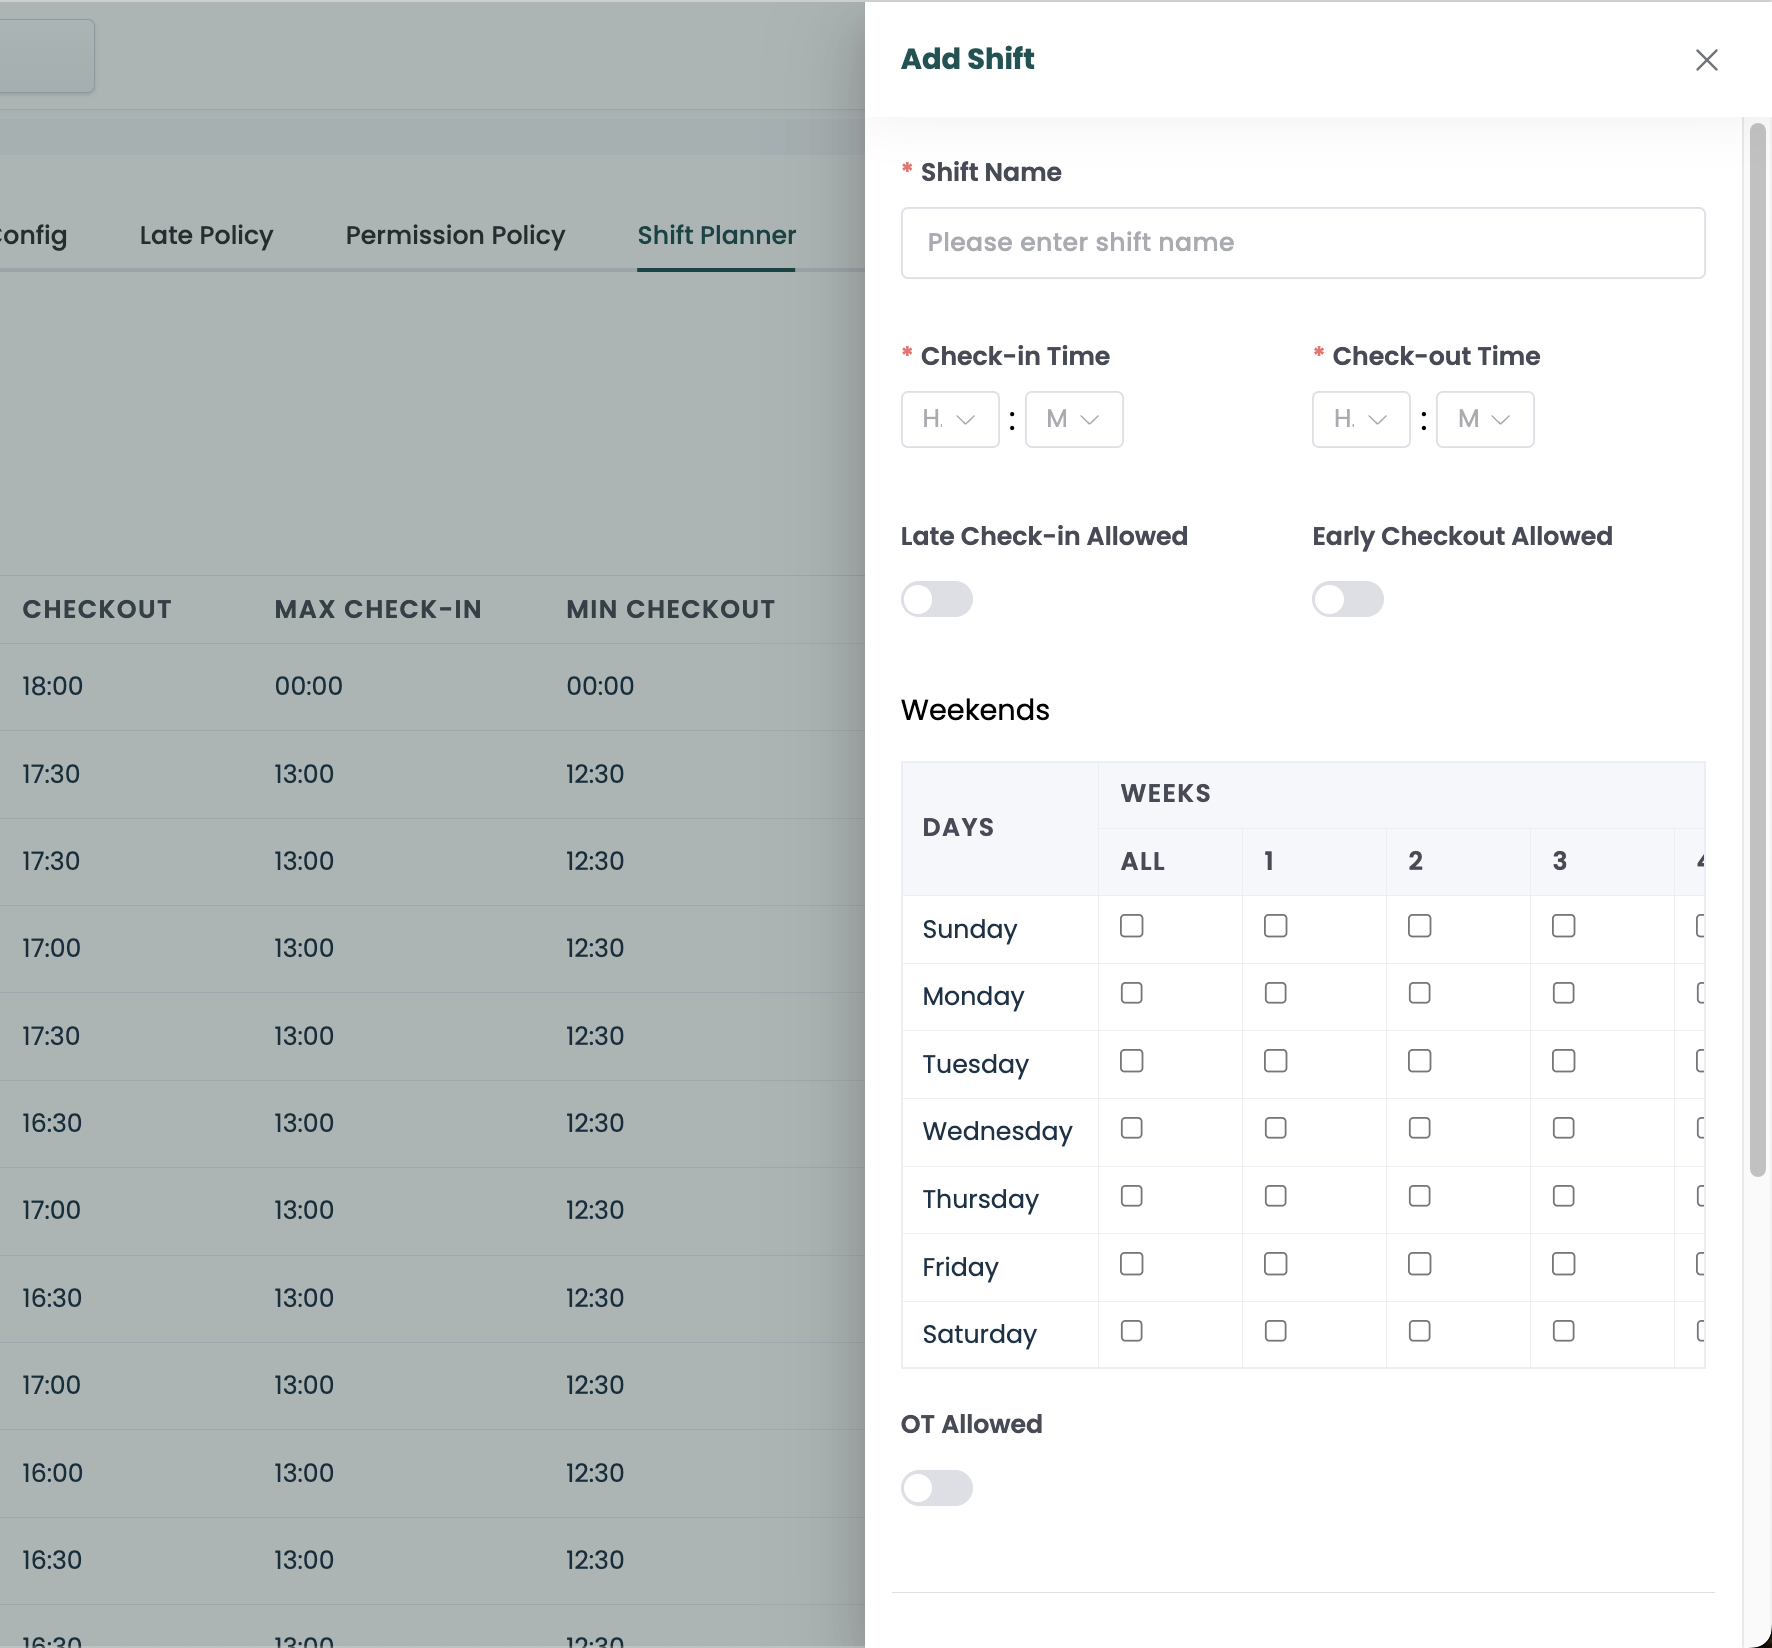Mark Wednesday checkbox under week 3

1563,1128
